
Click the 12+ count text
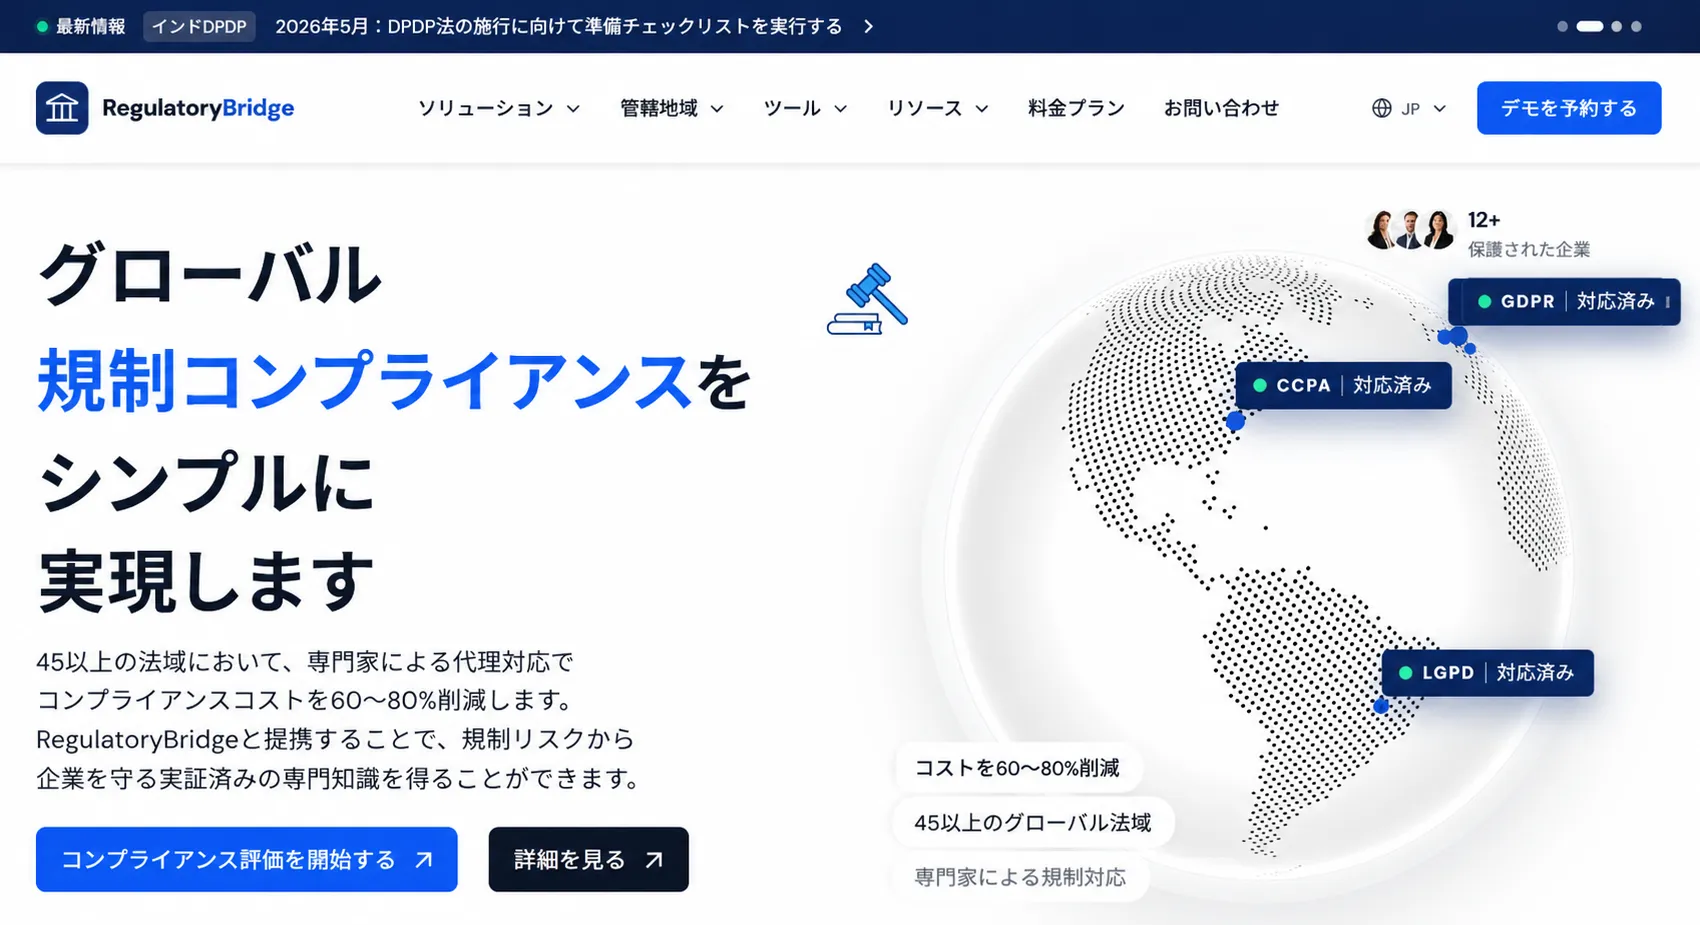[1484, 220]
